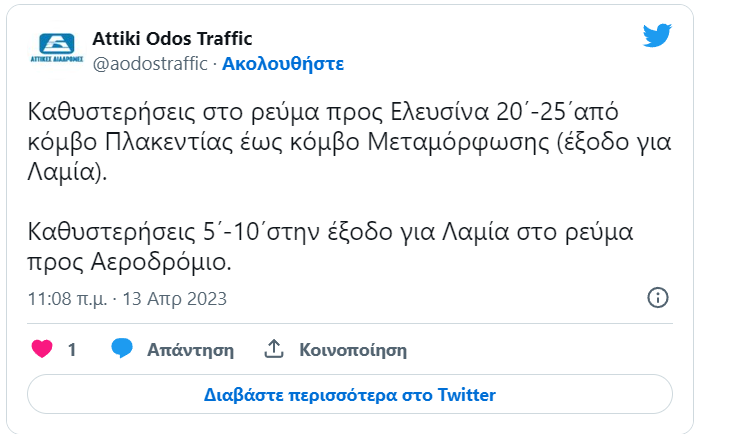
Task: Click the 13 Απρ 2023 date
Action: [175, 299]
